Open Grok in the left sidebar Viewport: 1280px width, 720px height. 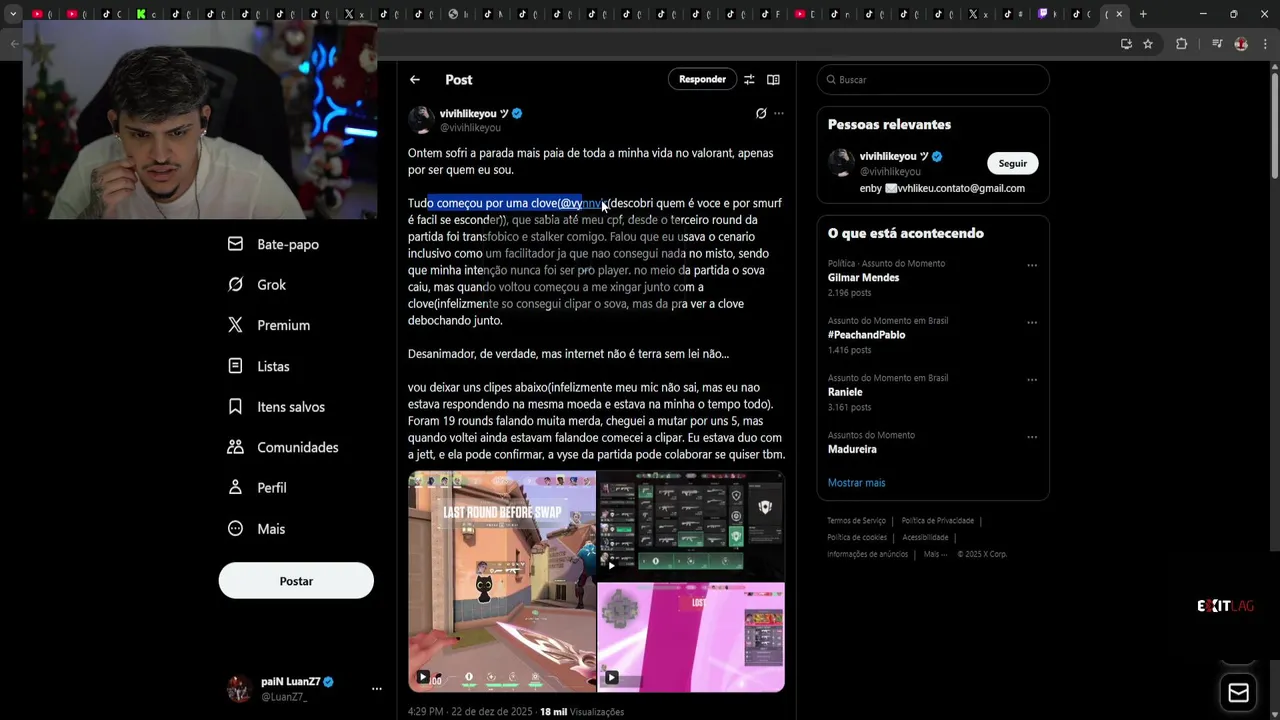tap(257, 285)
